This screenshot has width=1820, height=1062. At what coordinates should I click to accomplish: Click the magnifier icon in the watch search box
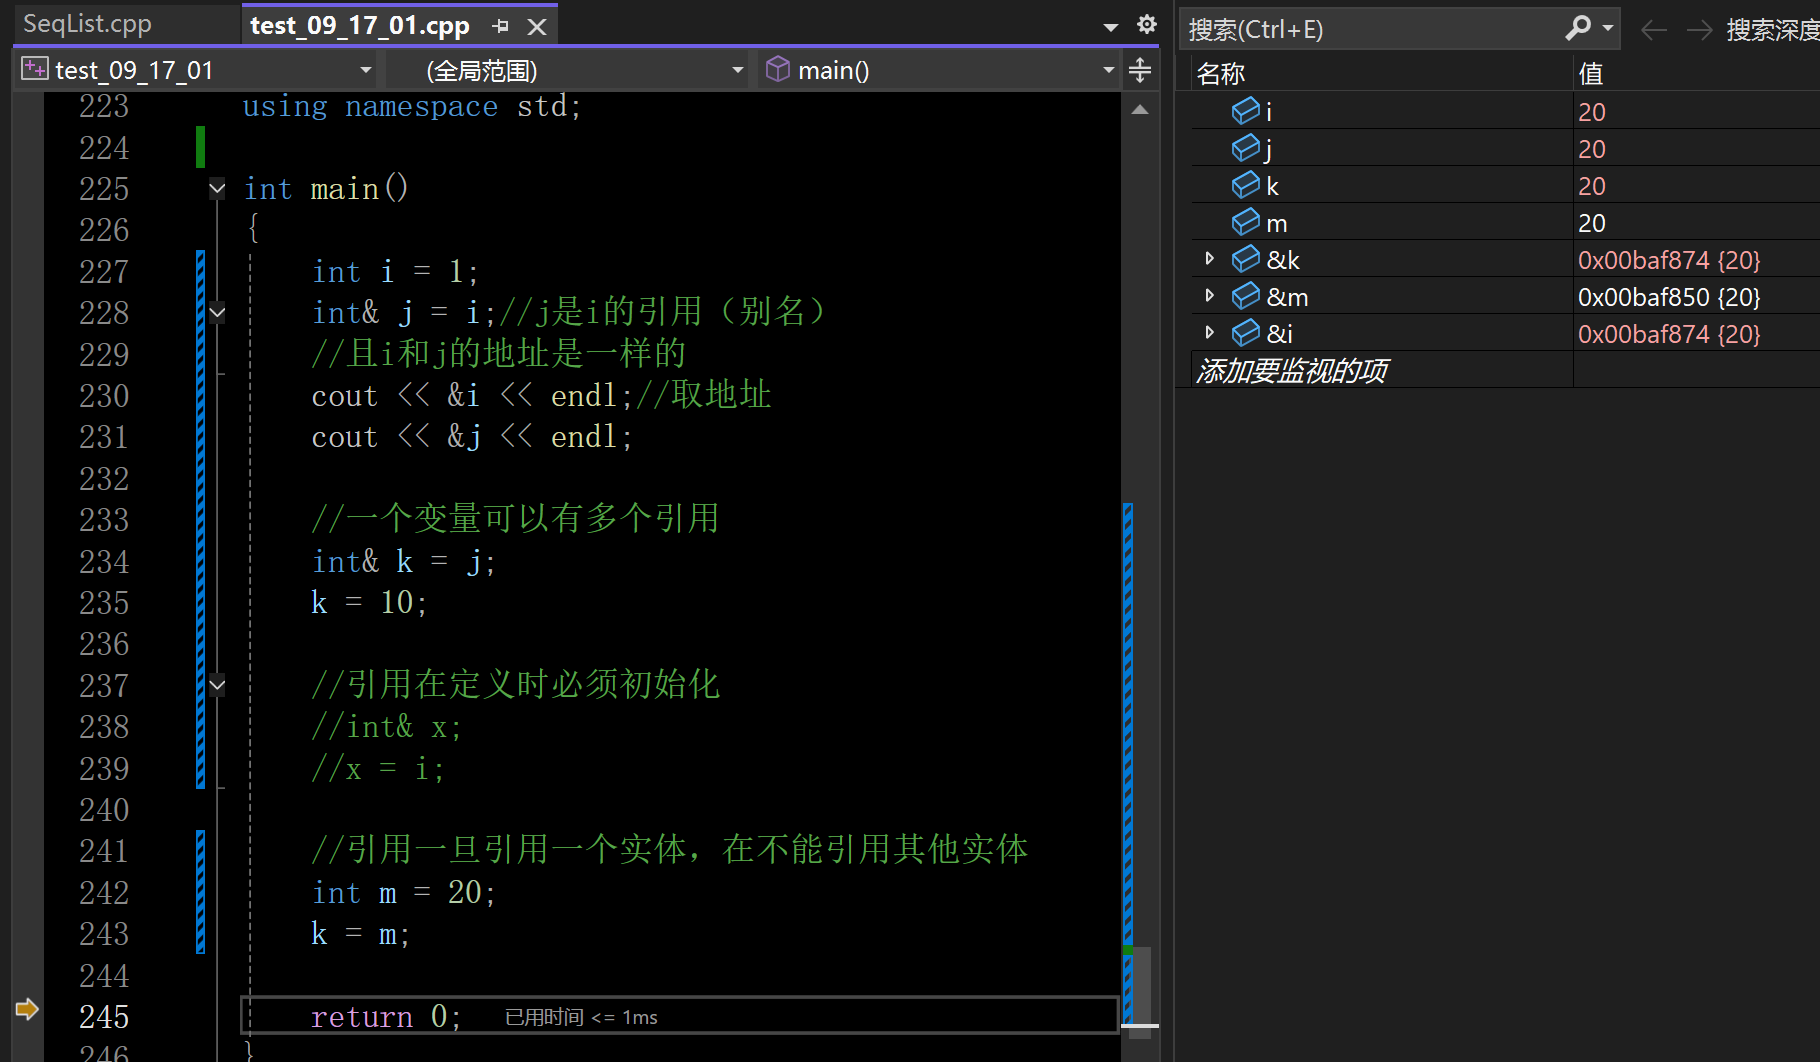click(1577, 28)
